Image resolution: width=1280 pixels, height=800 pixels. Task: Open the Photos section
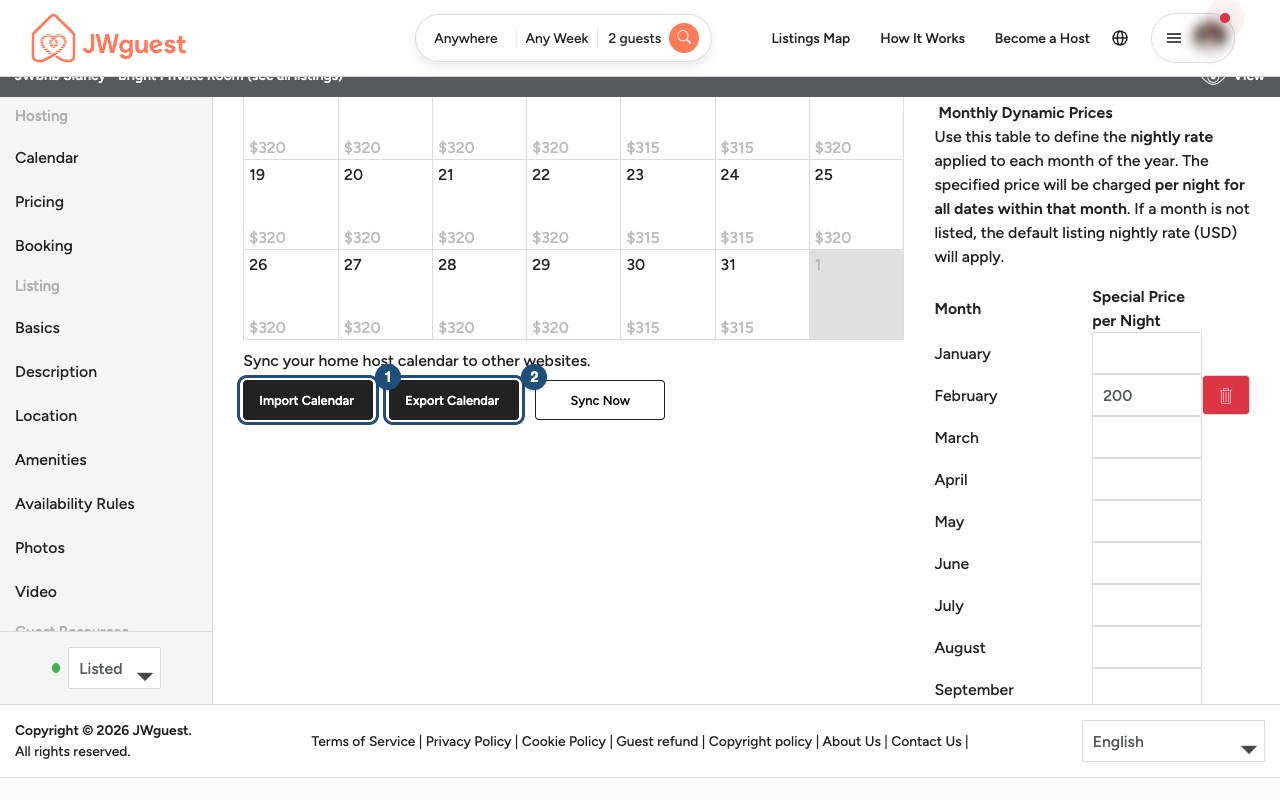[40, 548]
